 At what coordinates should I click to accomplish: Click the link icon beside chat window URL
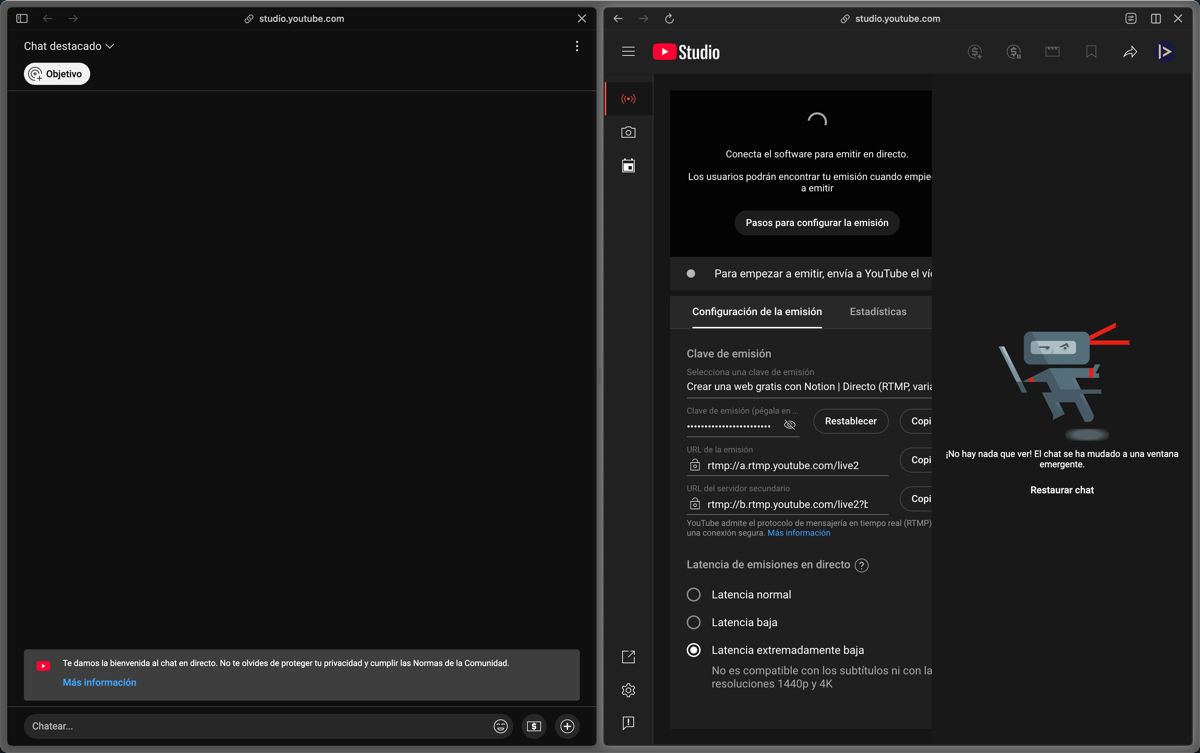pyautogui.click(x=249, y=18)
